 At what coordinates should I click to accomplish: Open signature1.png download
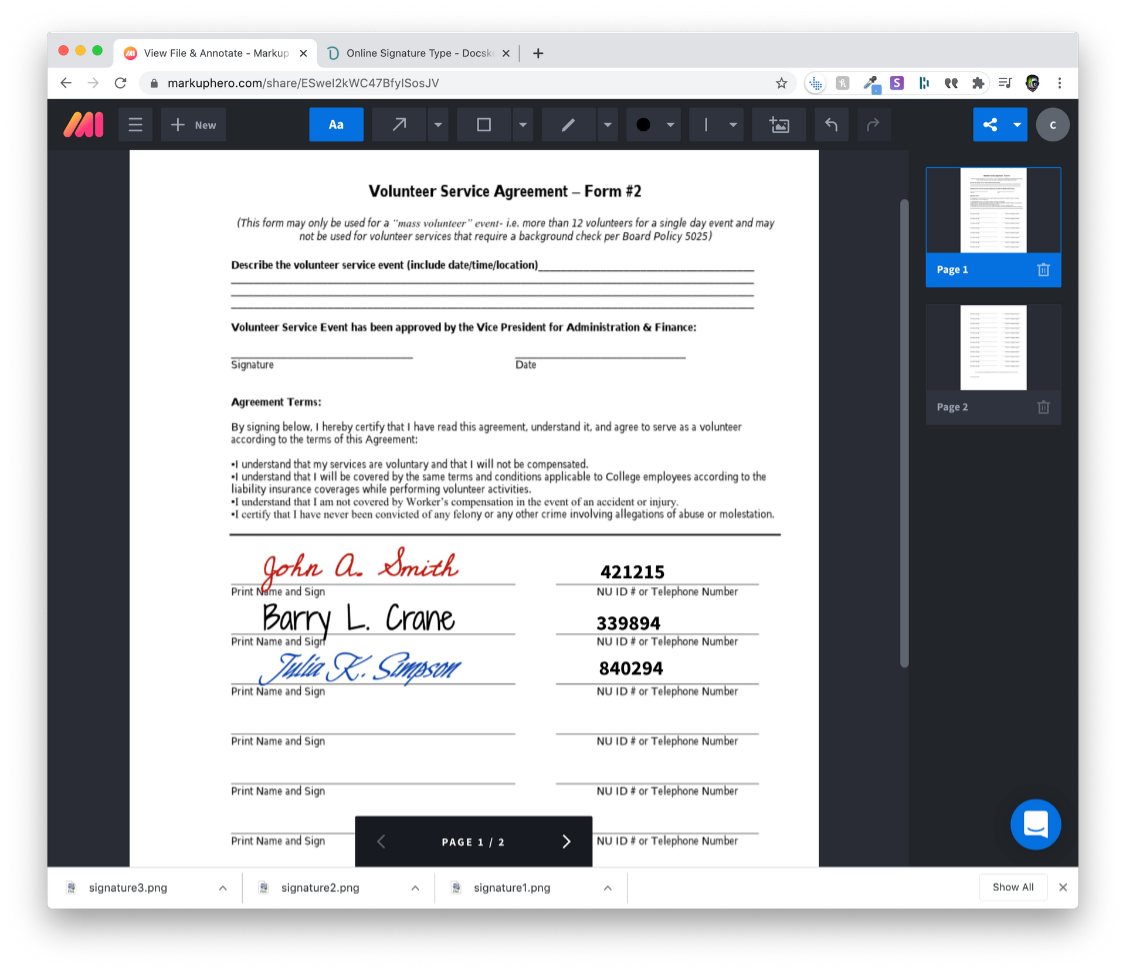click(512, 888)
